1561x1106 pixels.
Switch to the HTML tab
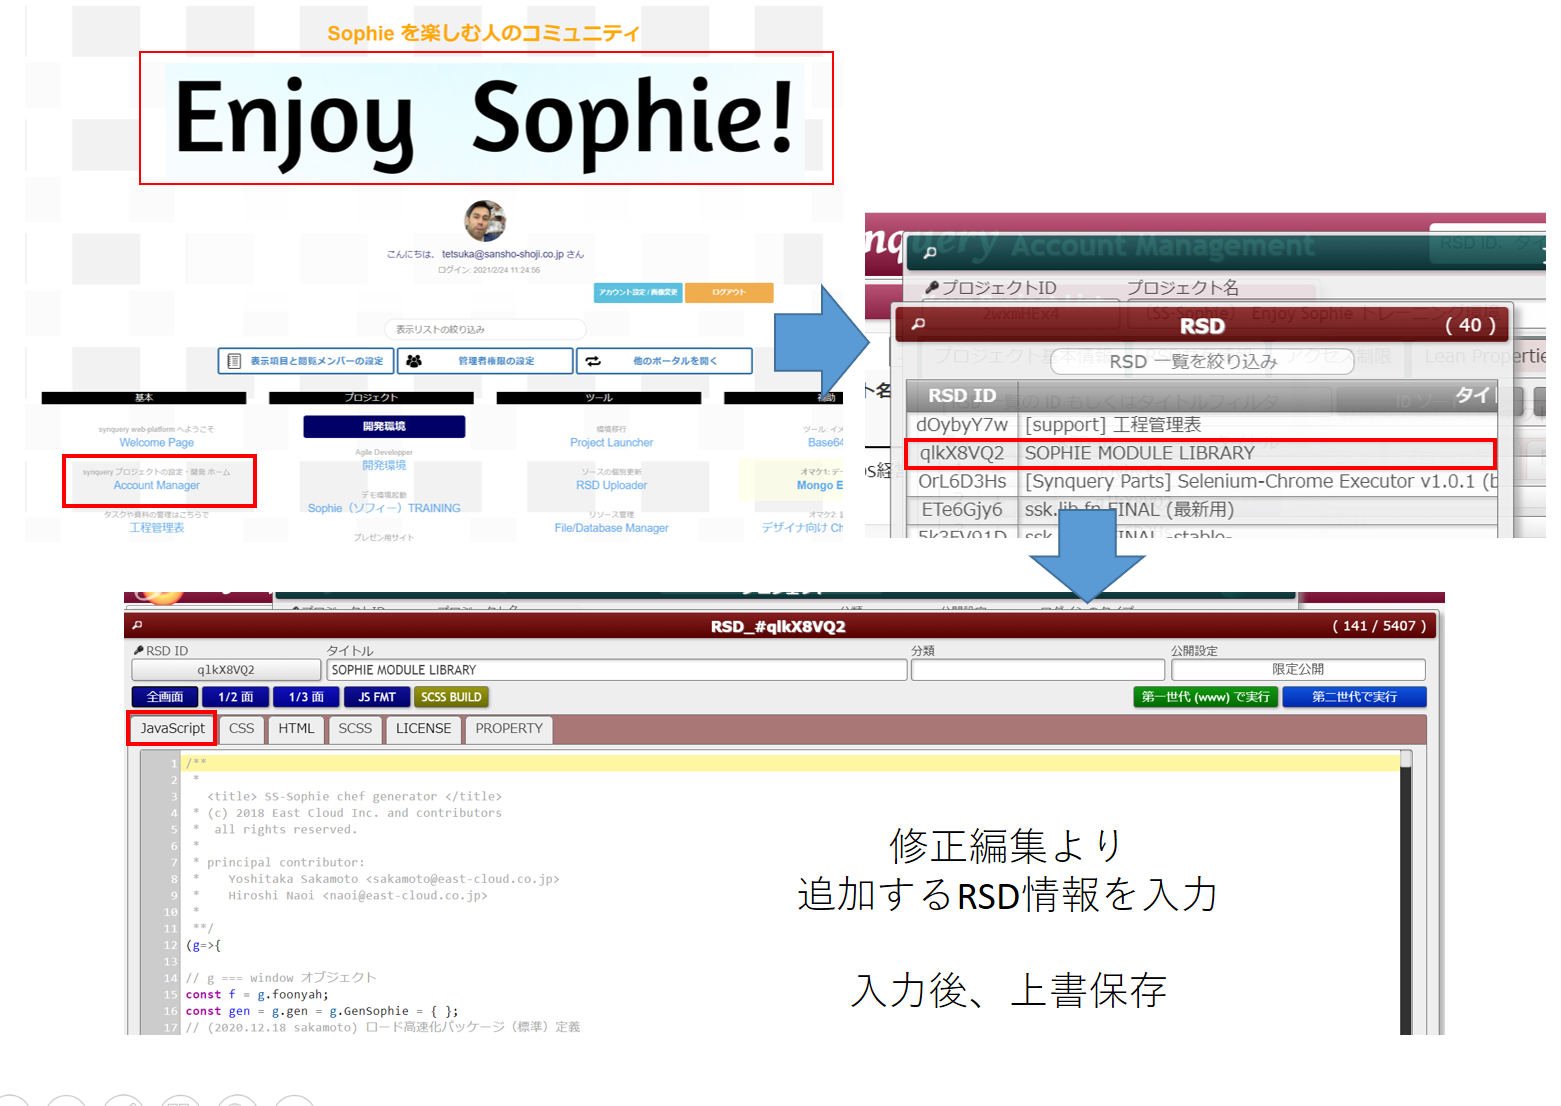(x=296, y=729)
